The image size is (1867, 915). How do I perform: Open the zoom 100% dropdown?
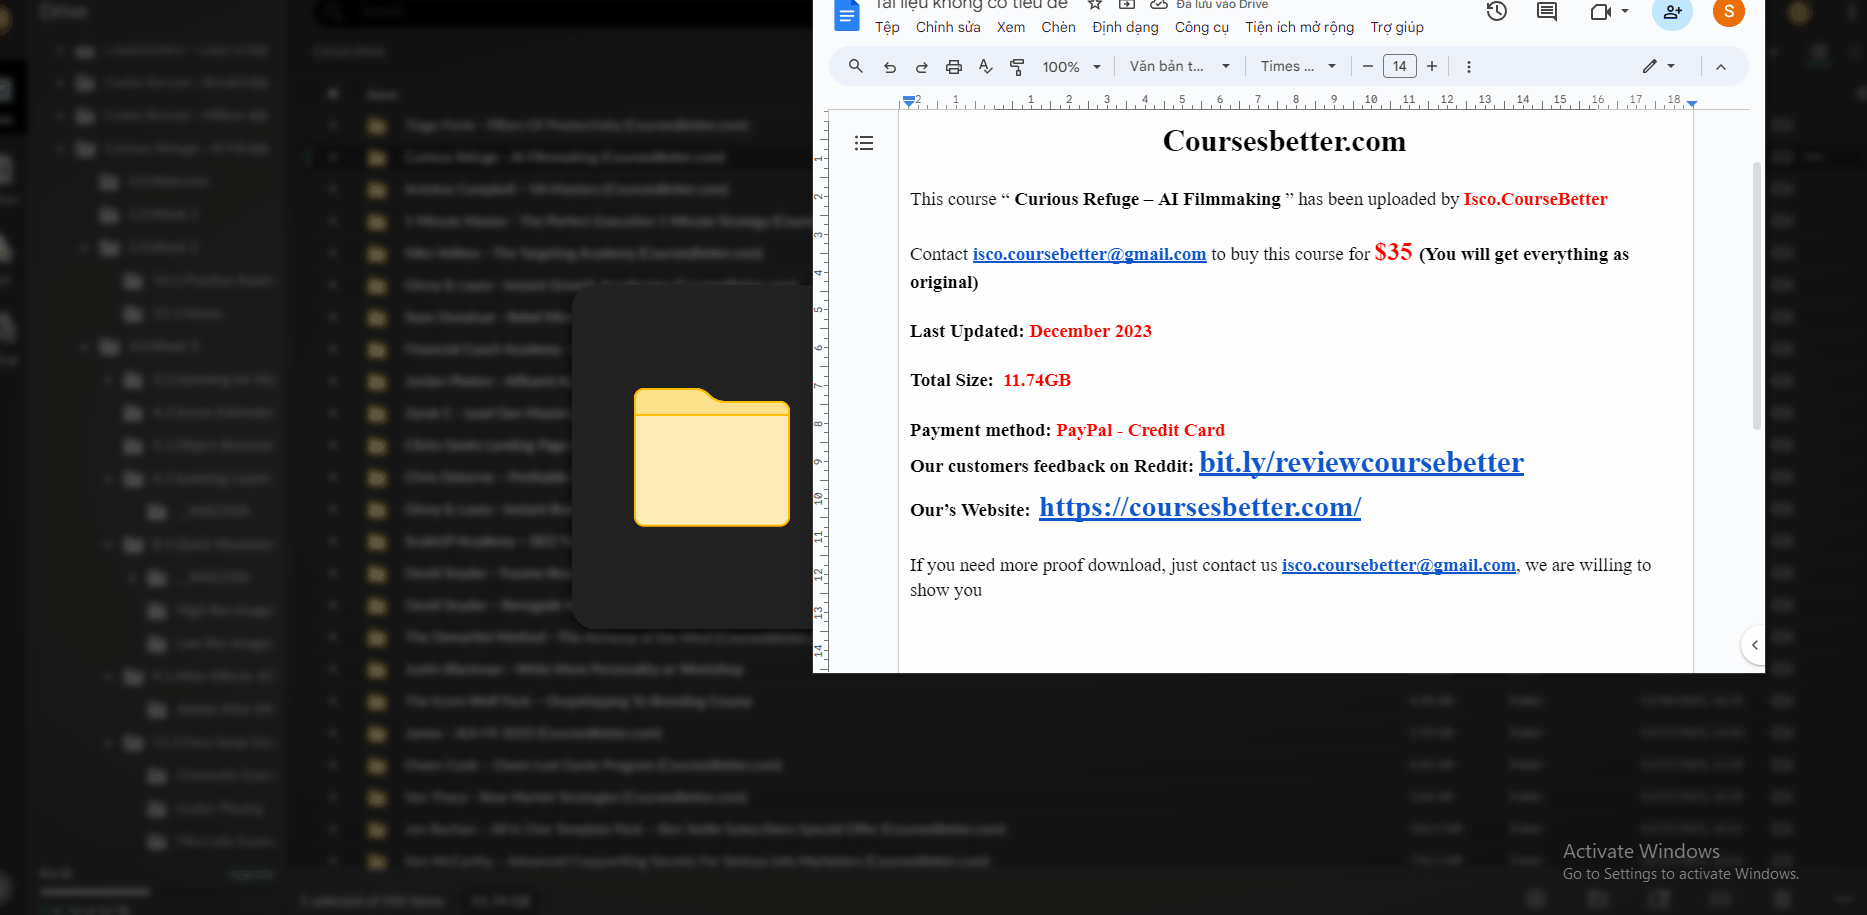click(x=1071, y=67)
